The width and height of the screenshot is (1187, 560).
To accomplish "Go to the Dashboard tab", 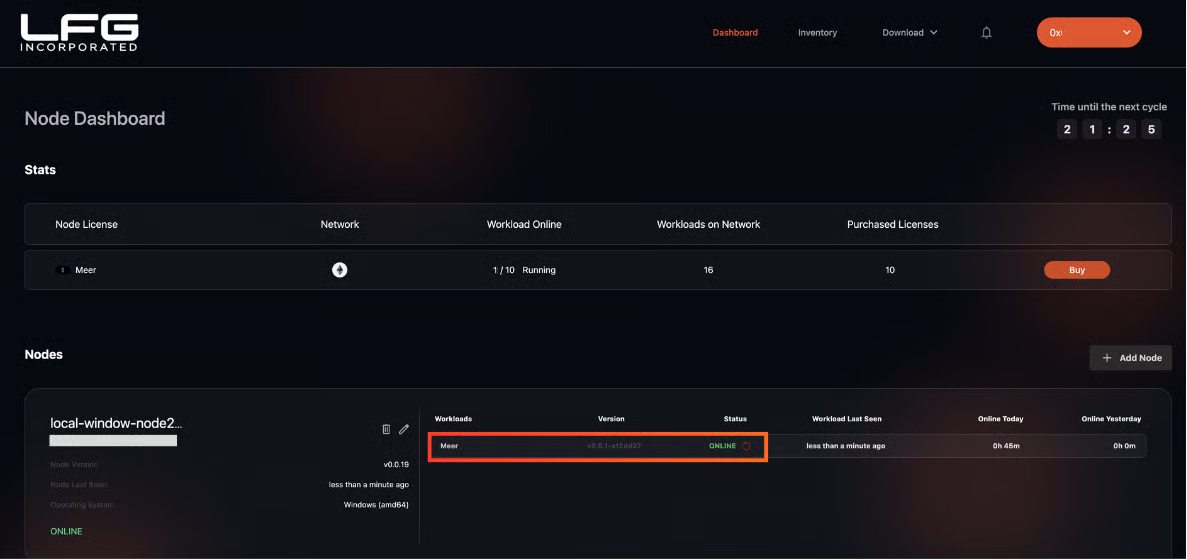I will tap(735, 33).
